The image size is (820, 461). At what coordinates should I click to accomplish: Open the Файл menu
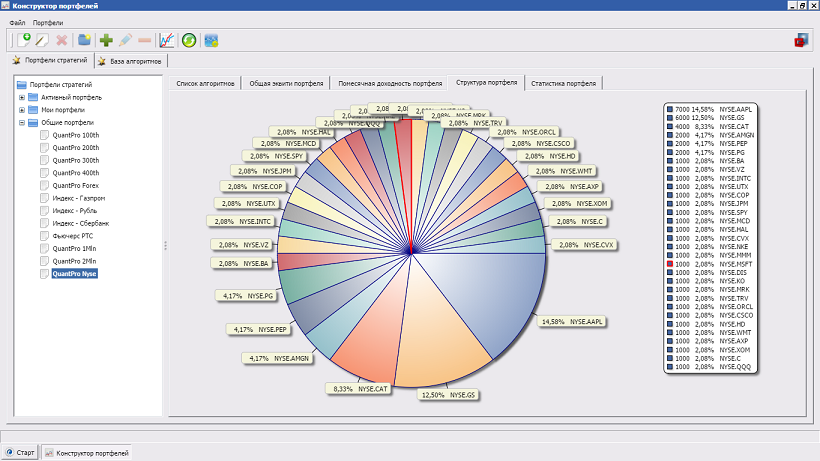tap(17, 21)
